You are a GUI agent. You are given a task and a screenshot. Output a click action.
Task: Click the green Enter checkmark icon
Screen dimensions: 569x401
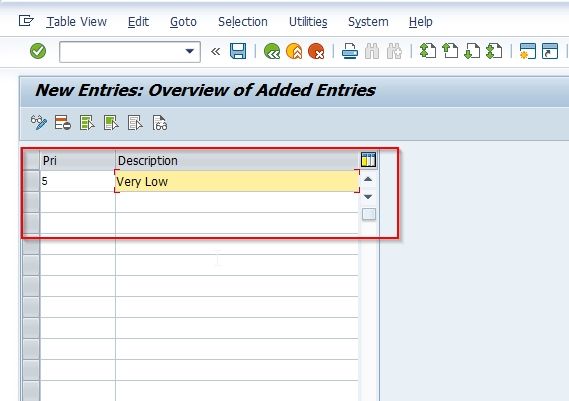click(x=38, y=51)
